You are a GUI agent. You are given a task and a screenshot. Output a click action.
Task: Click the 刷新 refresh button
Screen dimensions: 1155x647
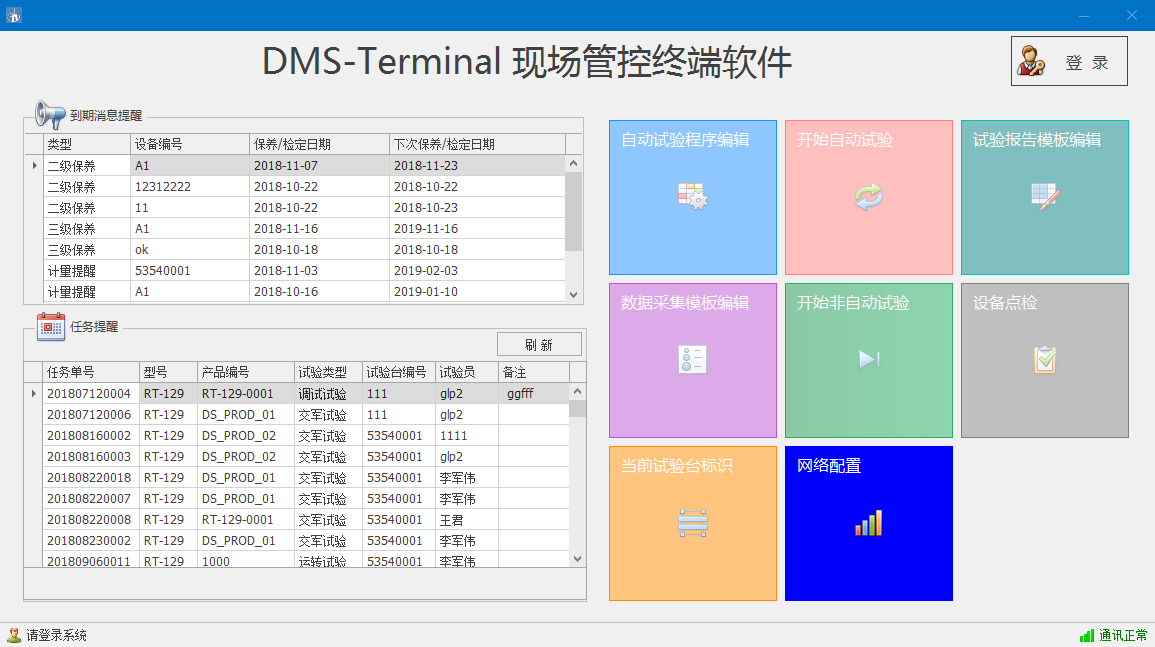539,344
